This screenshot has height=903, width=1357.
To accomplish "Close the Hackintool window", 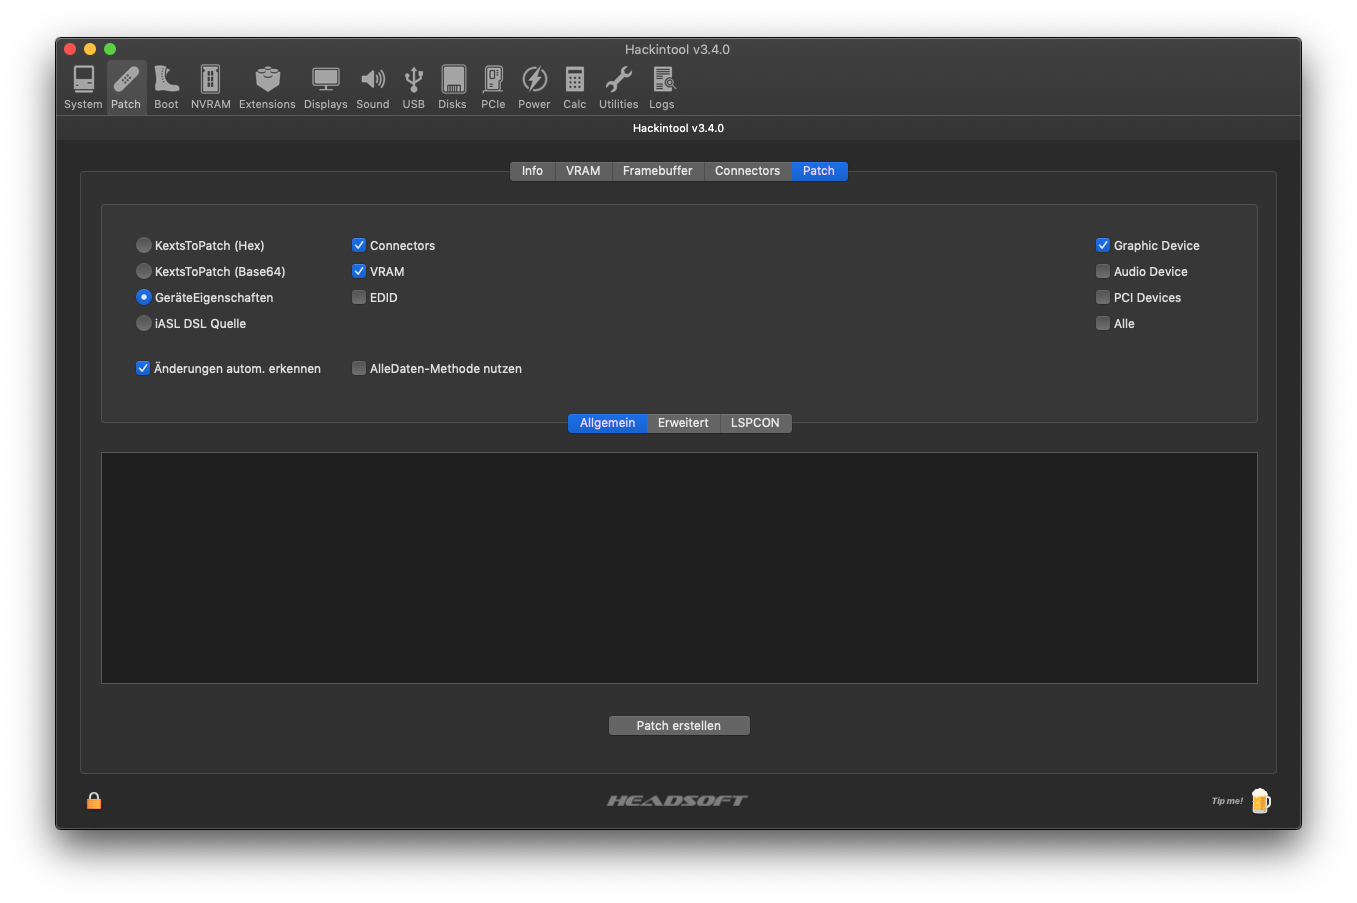I will (x=70, y=49).
